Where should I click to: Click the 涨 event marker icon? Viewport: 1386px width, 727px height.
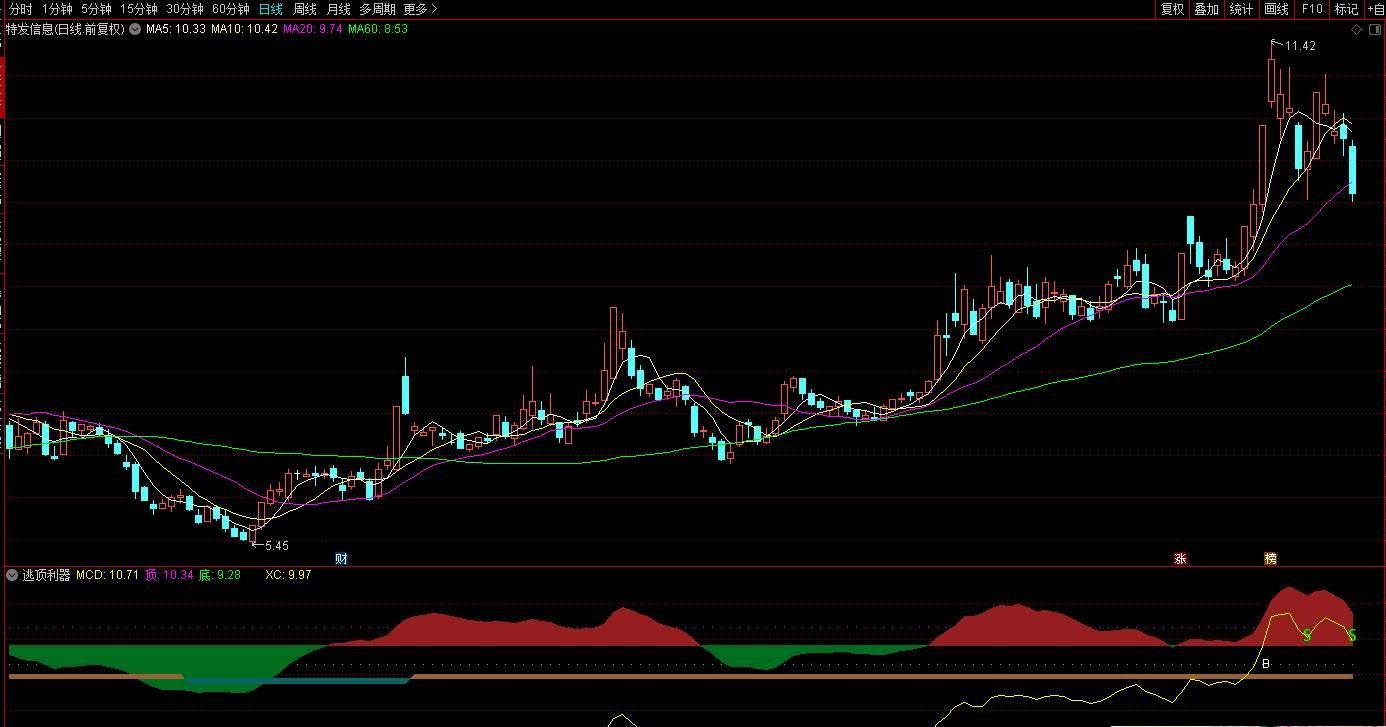1180,558
